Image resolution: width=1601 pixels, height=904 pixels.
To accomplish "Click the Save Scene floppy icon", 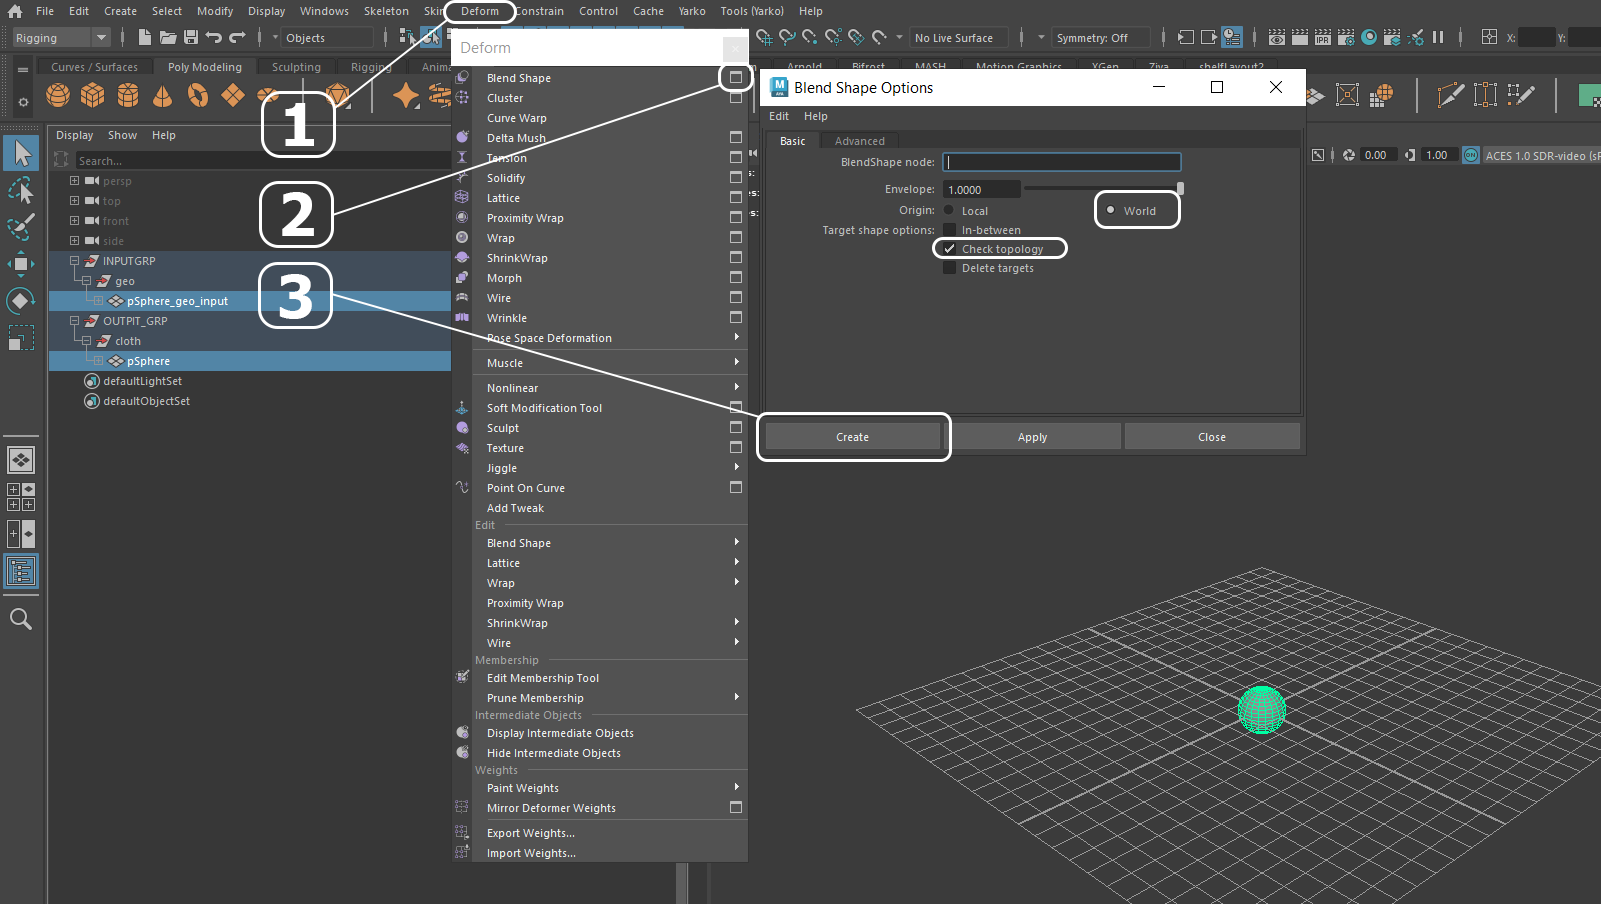I will 190,37.
